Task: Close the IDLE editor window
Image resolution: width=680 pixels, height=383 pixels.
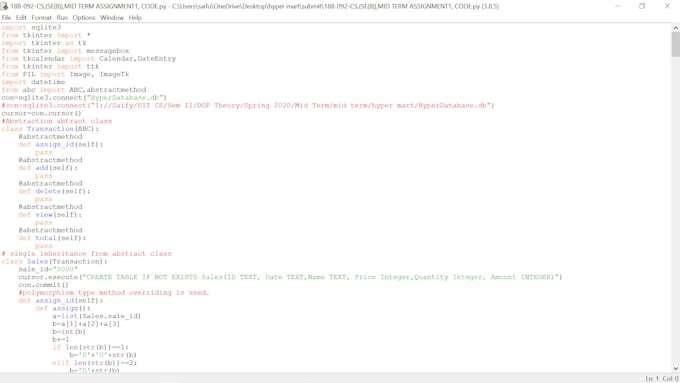Action: tap(667, 6)
